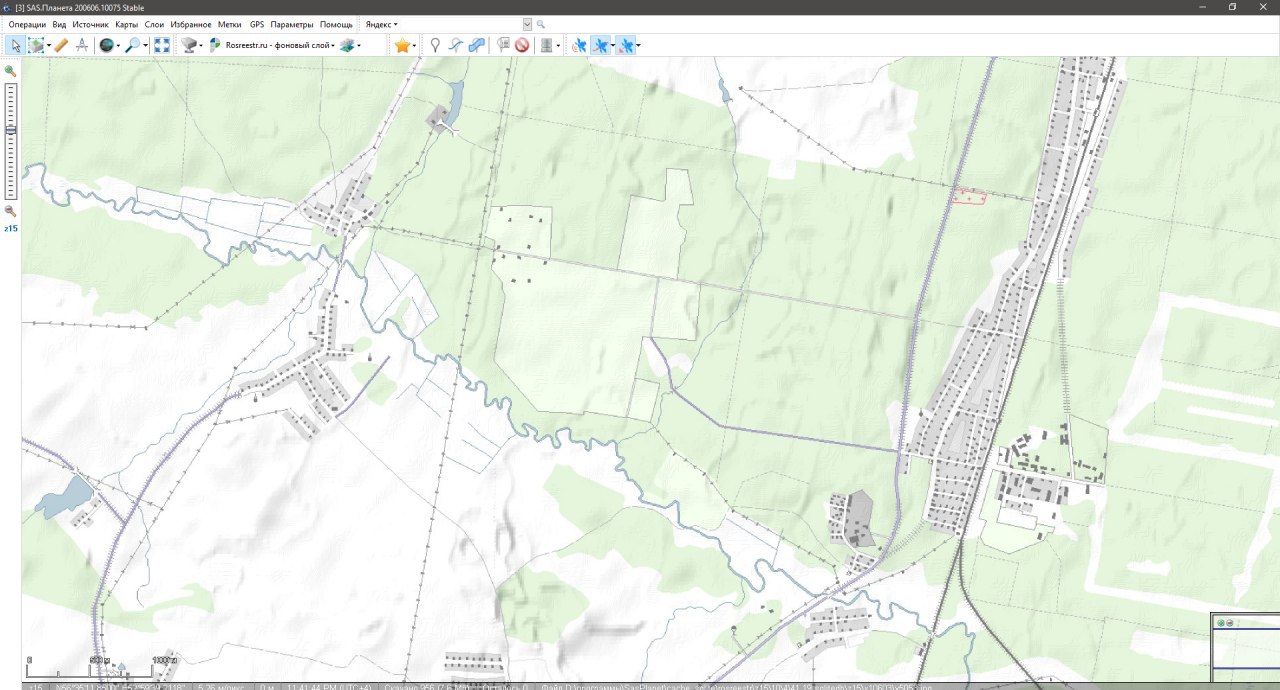This screenshot has width=1280, height=690.
Task: Toggle show GPS track button
Action: tap(600, 45)
